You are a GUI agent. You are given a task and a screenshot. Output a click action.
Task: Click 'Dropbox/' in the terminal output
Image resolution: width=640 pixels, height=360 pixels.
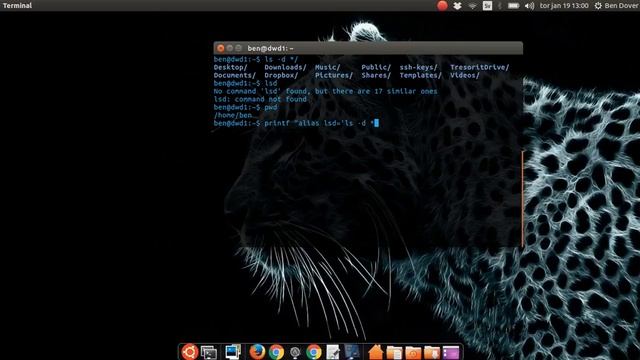[x=281, y=76]
